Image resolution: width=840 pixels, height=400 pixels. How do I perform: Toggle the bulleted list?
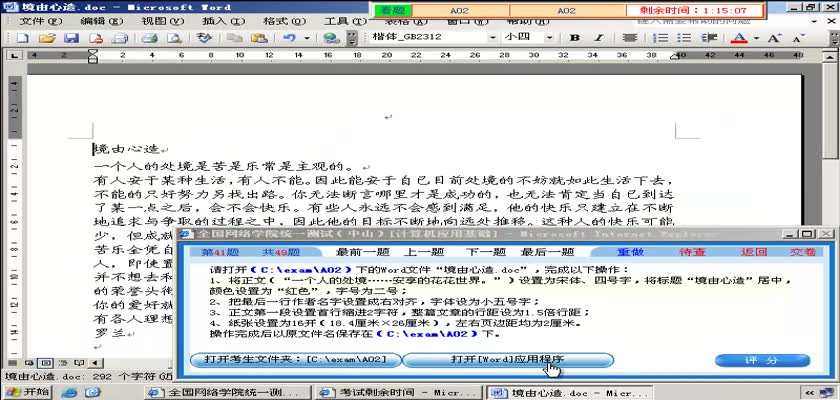coord(684,38)
